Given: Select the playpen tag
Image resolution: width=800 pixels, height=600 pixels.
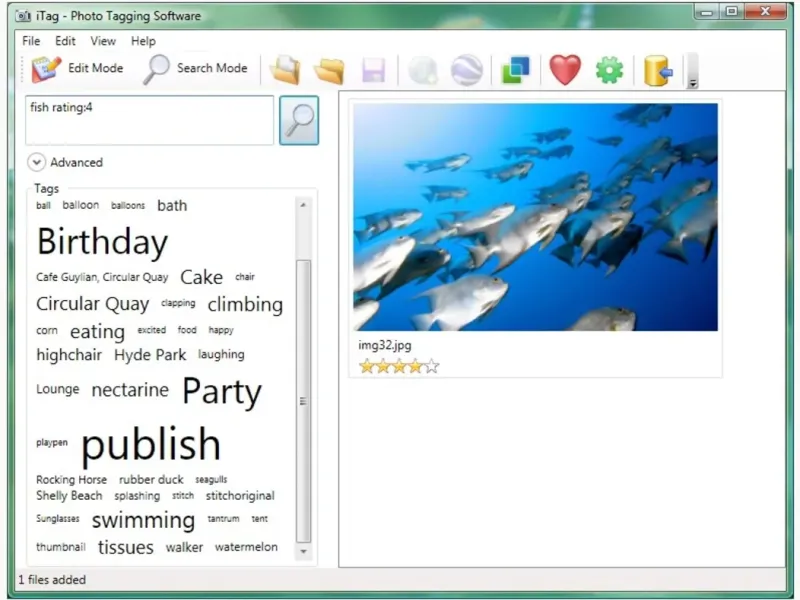Looking at the screenshot, I should click(x=52, y=443).
